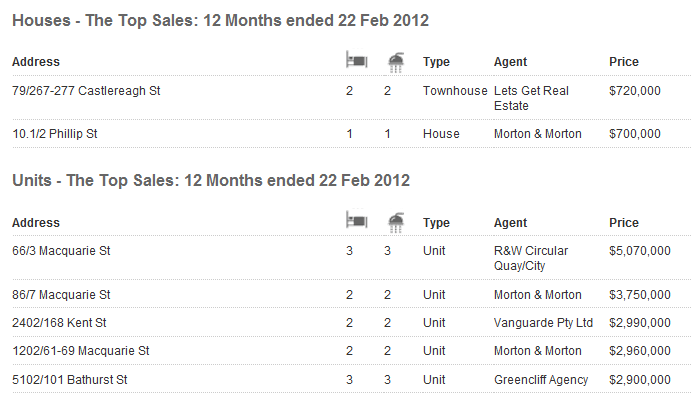Click the Address header in the Houses table
The height and width of the screenshot is (415, 696).
click(x=36, y=62)
